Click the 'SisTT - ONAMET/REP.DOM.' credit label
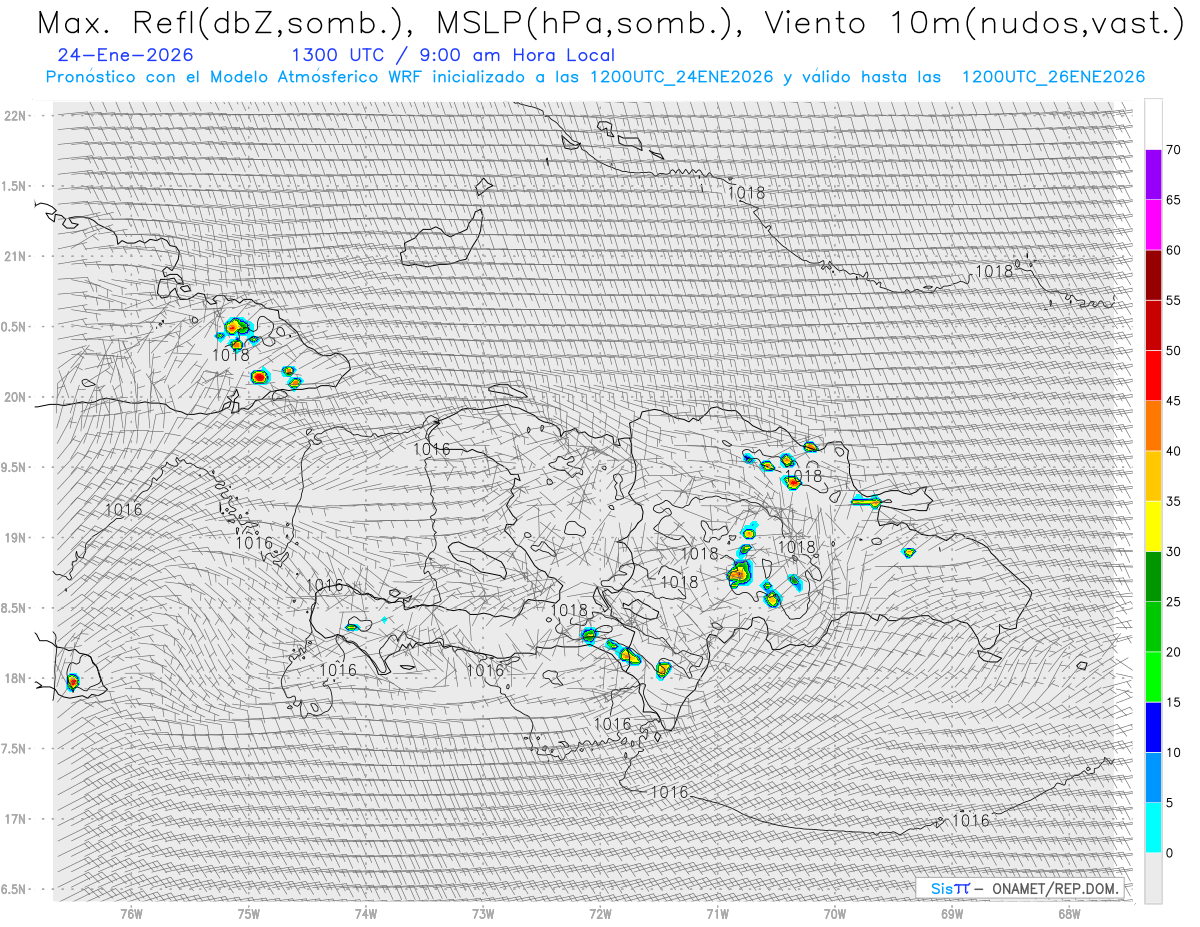 coord(1019,888)
